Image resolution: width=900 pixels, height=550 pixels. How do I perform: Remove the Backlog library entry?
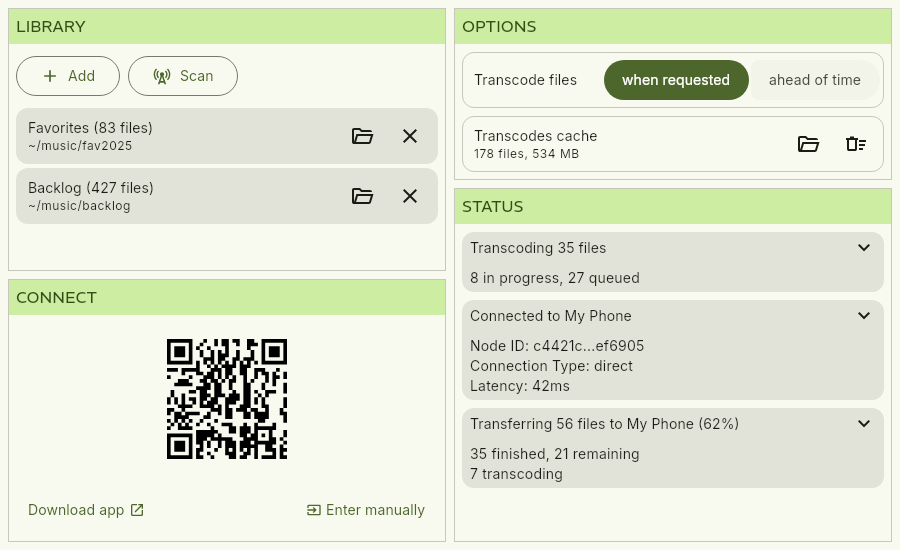click(x=410, y=196)
